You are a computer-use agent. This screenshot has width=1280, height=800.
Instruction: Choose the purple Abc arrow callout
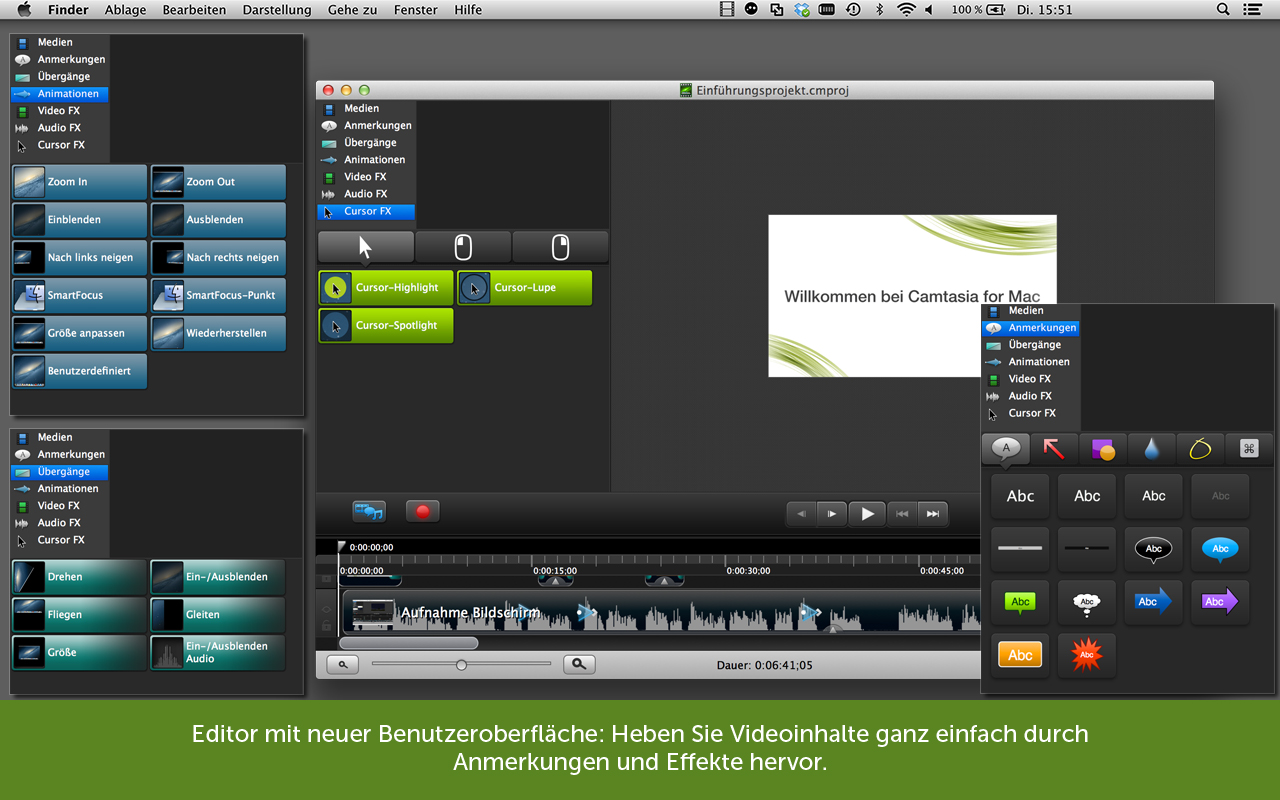click(1220, 602)
